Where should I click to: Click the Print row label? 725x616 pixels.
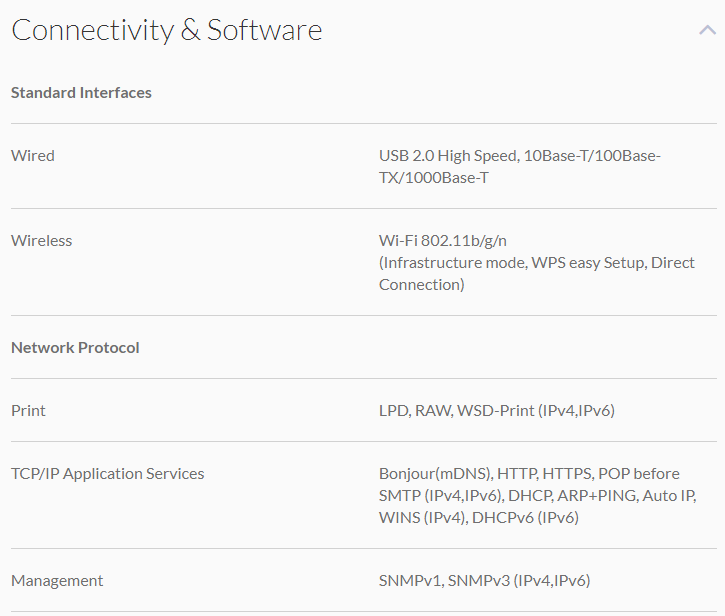coord(28,411)
